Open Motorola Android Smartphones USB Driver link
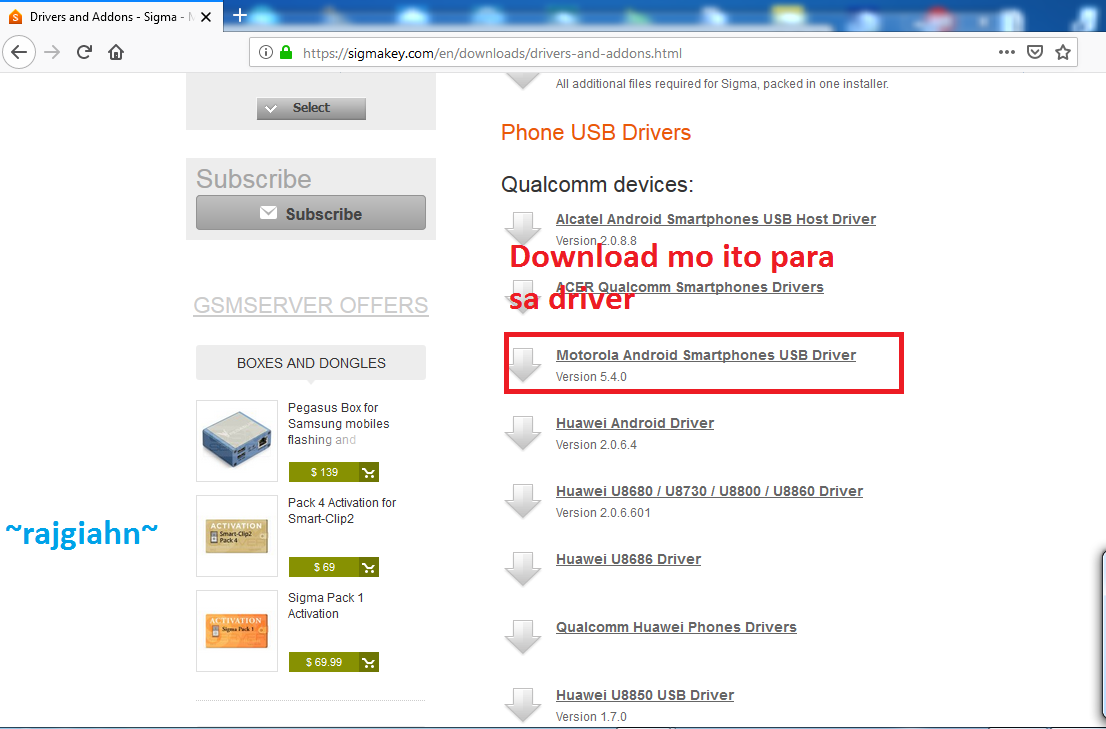Screen dimensions: 1106x729 [x=706, y=355]
